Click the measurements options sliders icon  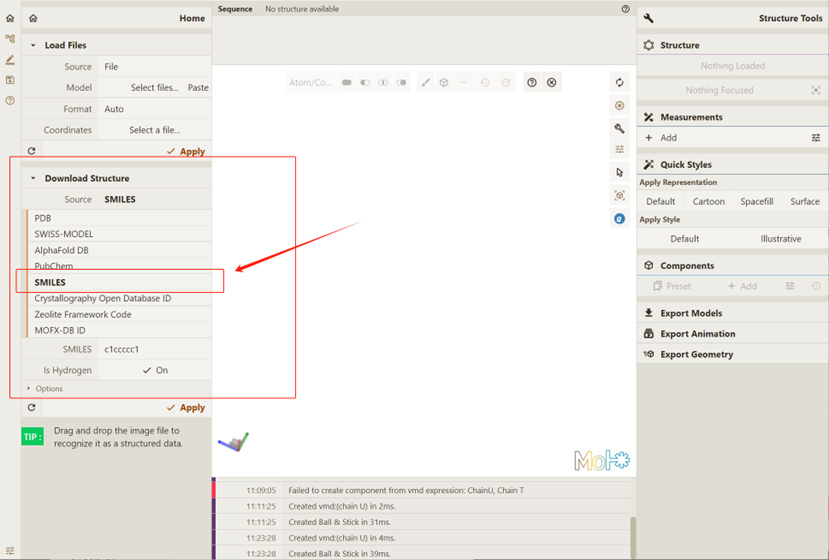816,138
